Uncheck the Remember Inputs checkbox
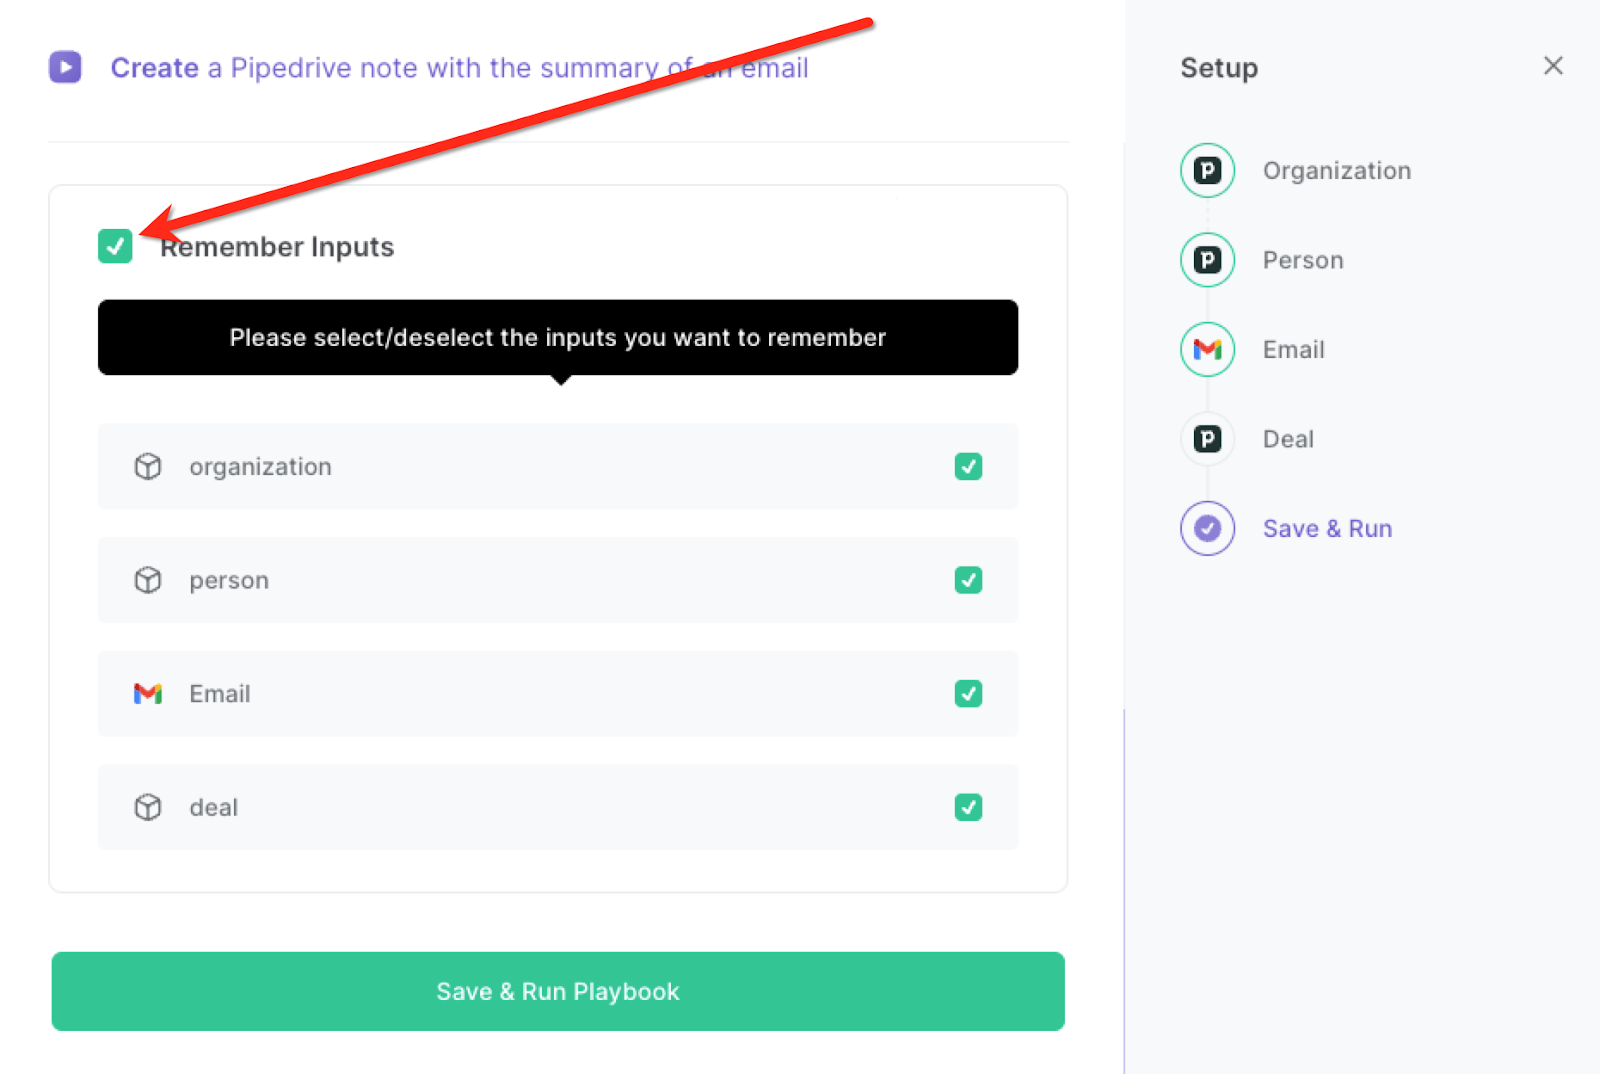The width and height of the screenshot is (1600, 1074). click(114, 246)
